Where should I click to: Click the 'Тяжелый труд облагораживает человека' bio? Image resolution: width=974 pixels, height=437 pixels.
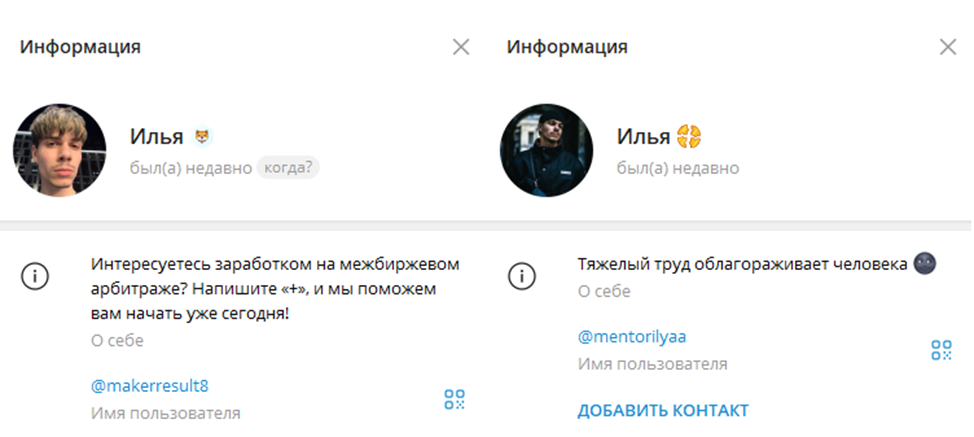[743, 264]
